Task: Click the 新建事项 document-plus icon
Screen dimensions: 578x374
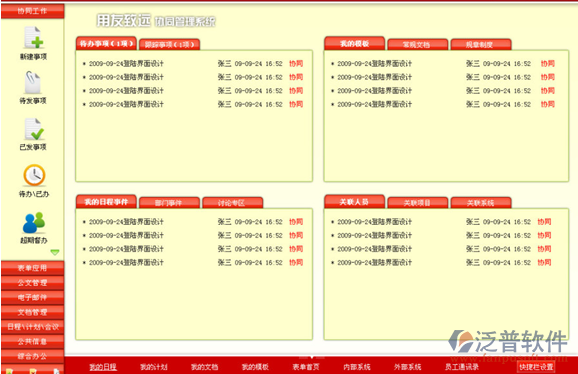Action: click(x=34, y=38)
